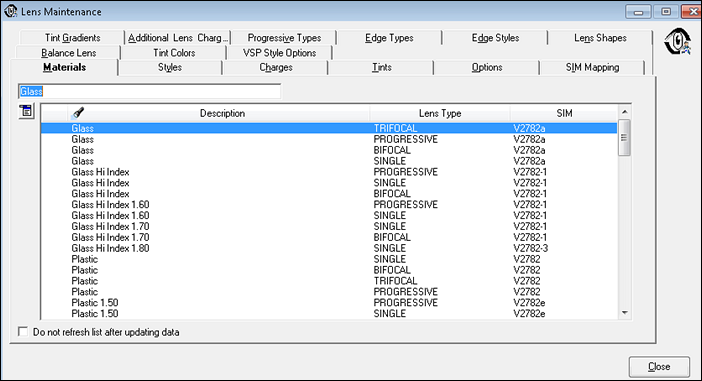Select the Plastic 1.50 PROGRESSIVE row
The width and height of the screenshot is (702, 381).
click(329, 303)
